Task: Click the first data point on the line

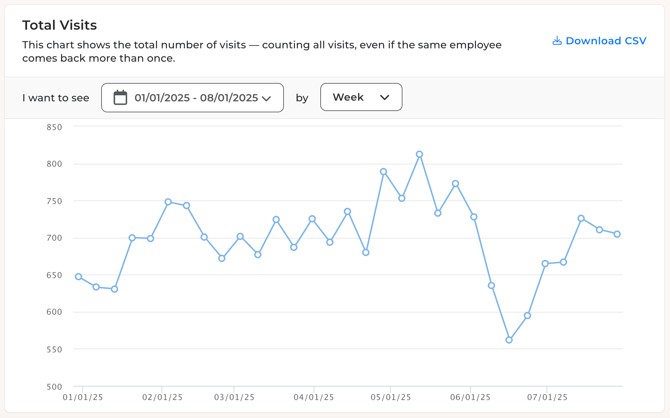Action: coord(79,277)
